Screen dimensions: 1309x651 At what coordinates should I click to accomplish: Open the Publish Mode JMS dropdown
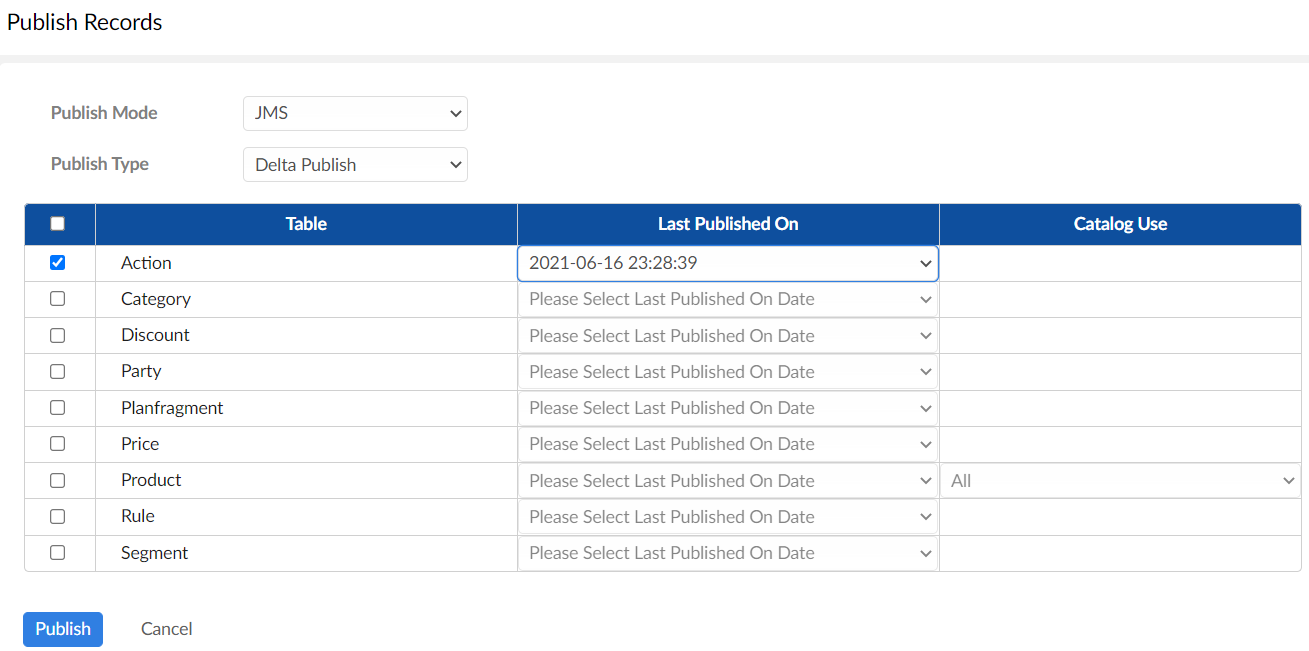click(x=355, y=113)
